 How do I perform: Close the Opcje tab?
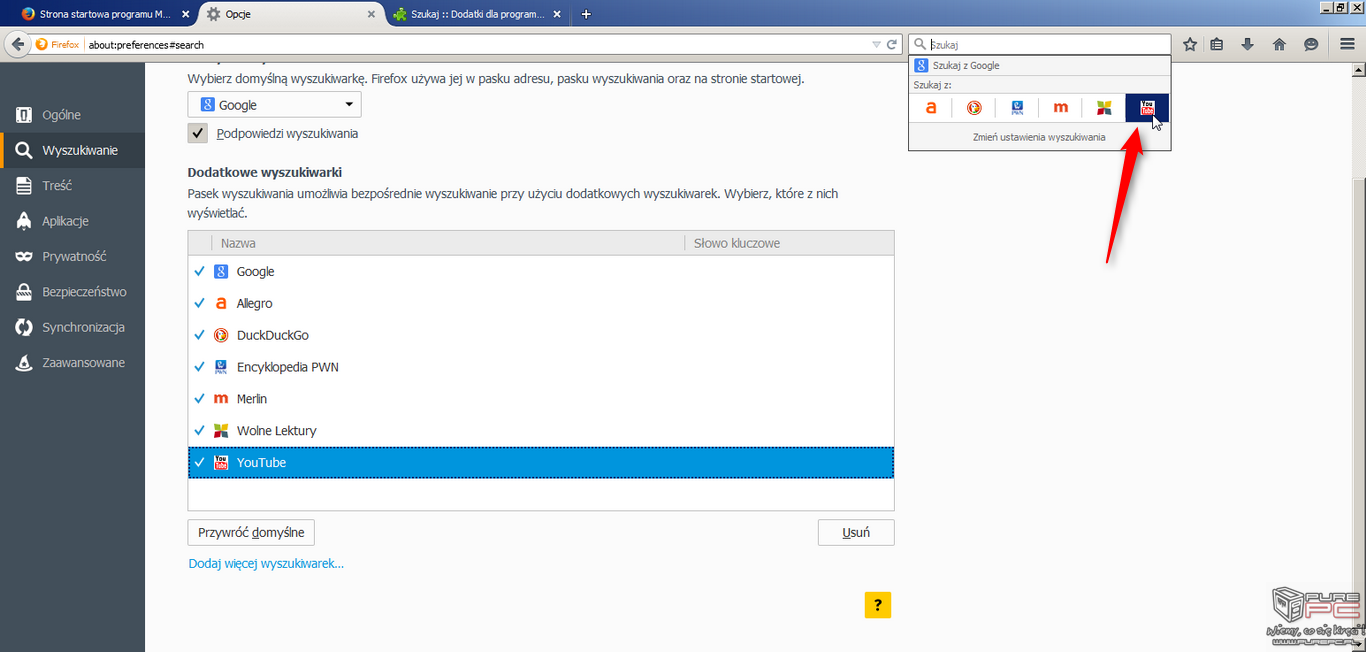tap(371, 14)
